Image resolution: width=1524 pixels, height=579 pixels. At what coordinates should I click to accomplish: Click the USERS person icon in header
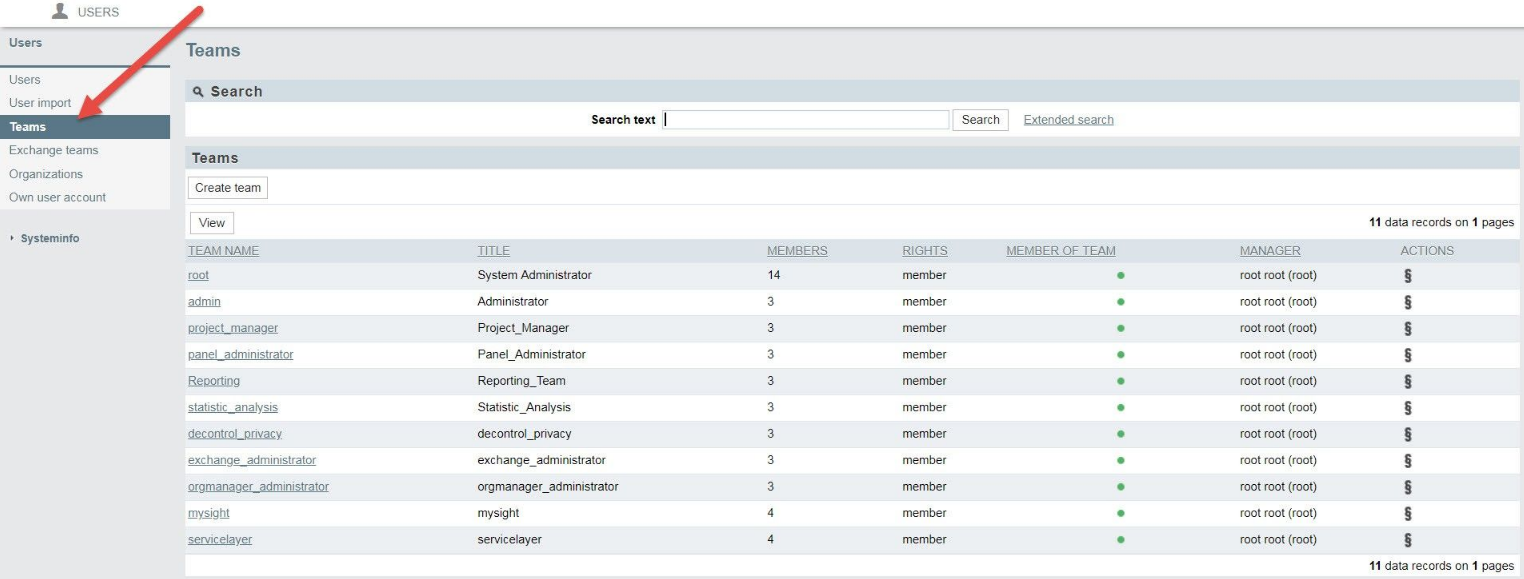tap(60, 11)
